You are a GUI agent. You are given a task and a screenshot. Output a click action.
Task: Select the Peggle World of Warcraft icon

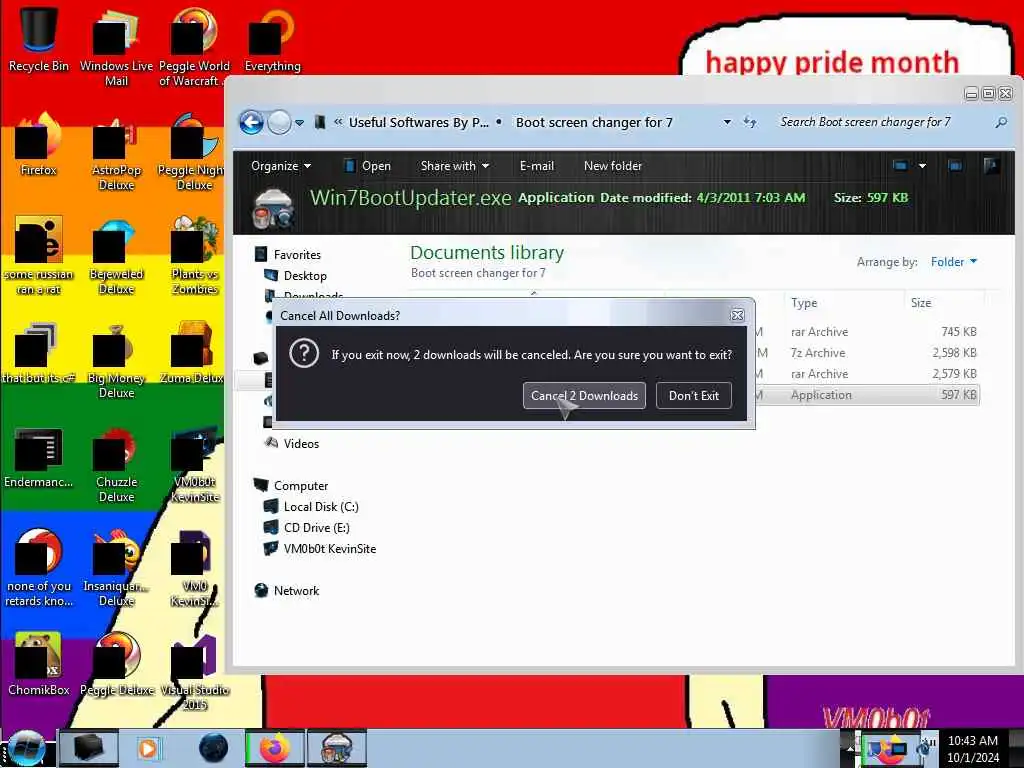[x=194, y=46]
